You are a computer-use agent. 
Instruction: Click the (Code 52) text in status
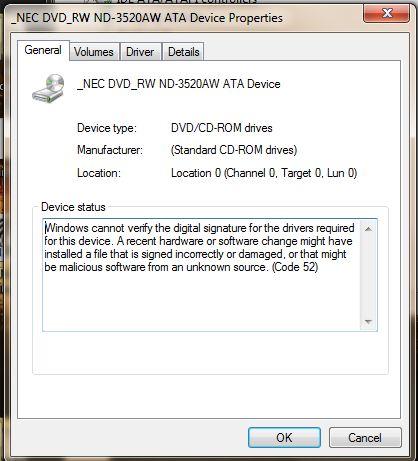[x=295, y=267]
